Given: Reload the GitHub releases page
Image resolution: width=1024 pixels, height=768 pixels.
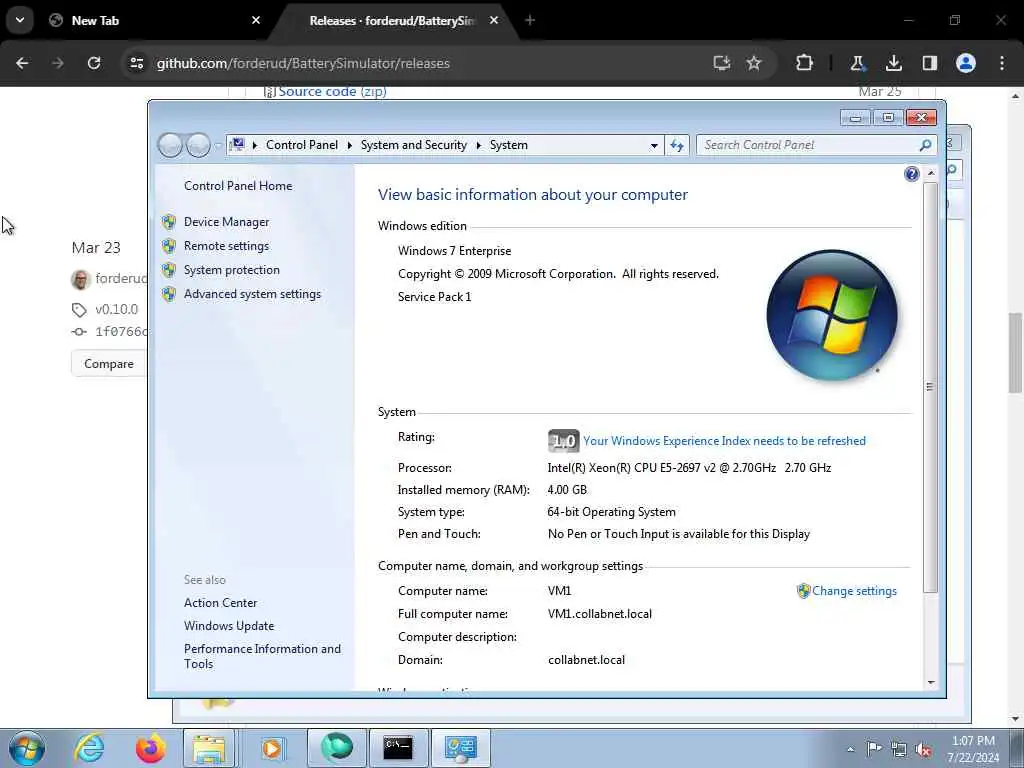Looking at the screenshot, I should [x=94, y=63].
